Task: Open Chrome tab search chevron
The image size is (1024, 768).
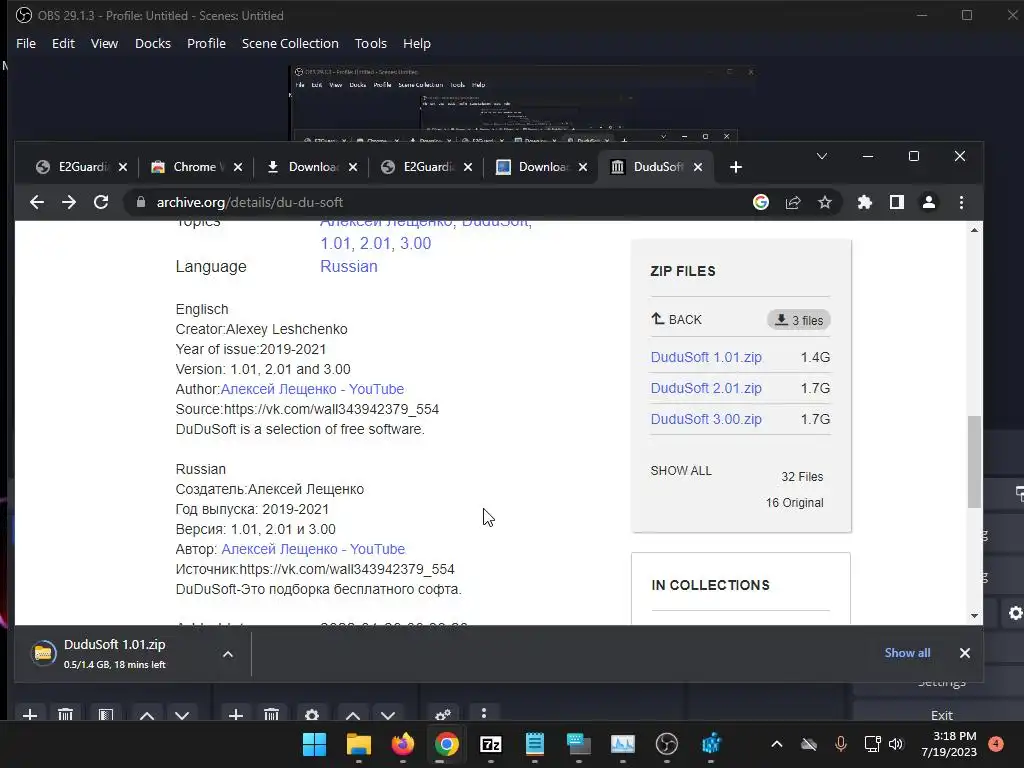Action: tap(822, 156)
